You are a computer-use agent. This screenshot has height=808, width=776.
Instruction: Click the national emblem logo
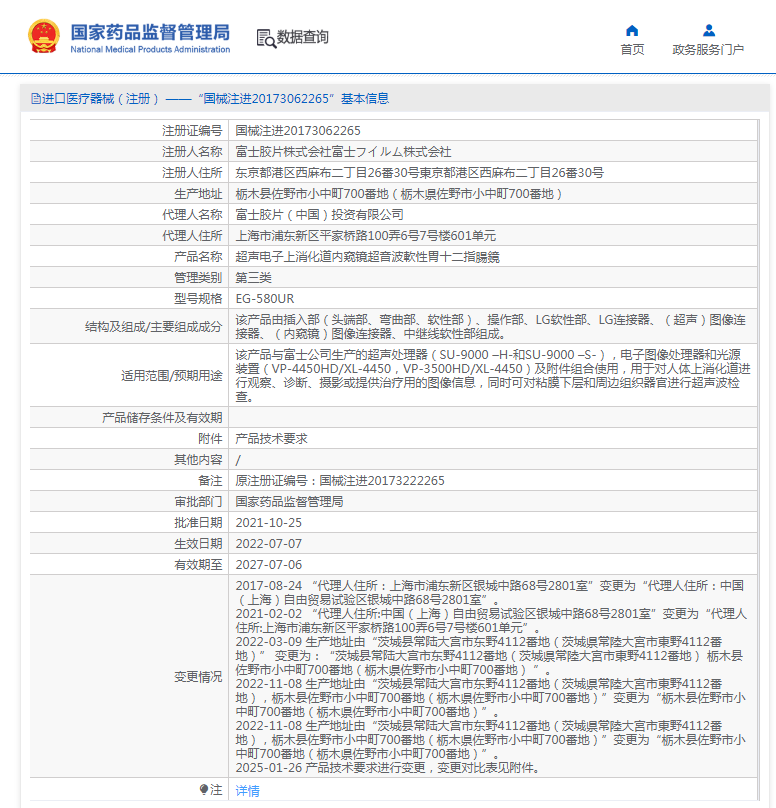coord(44,37)
